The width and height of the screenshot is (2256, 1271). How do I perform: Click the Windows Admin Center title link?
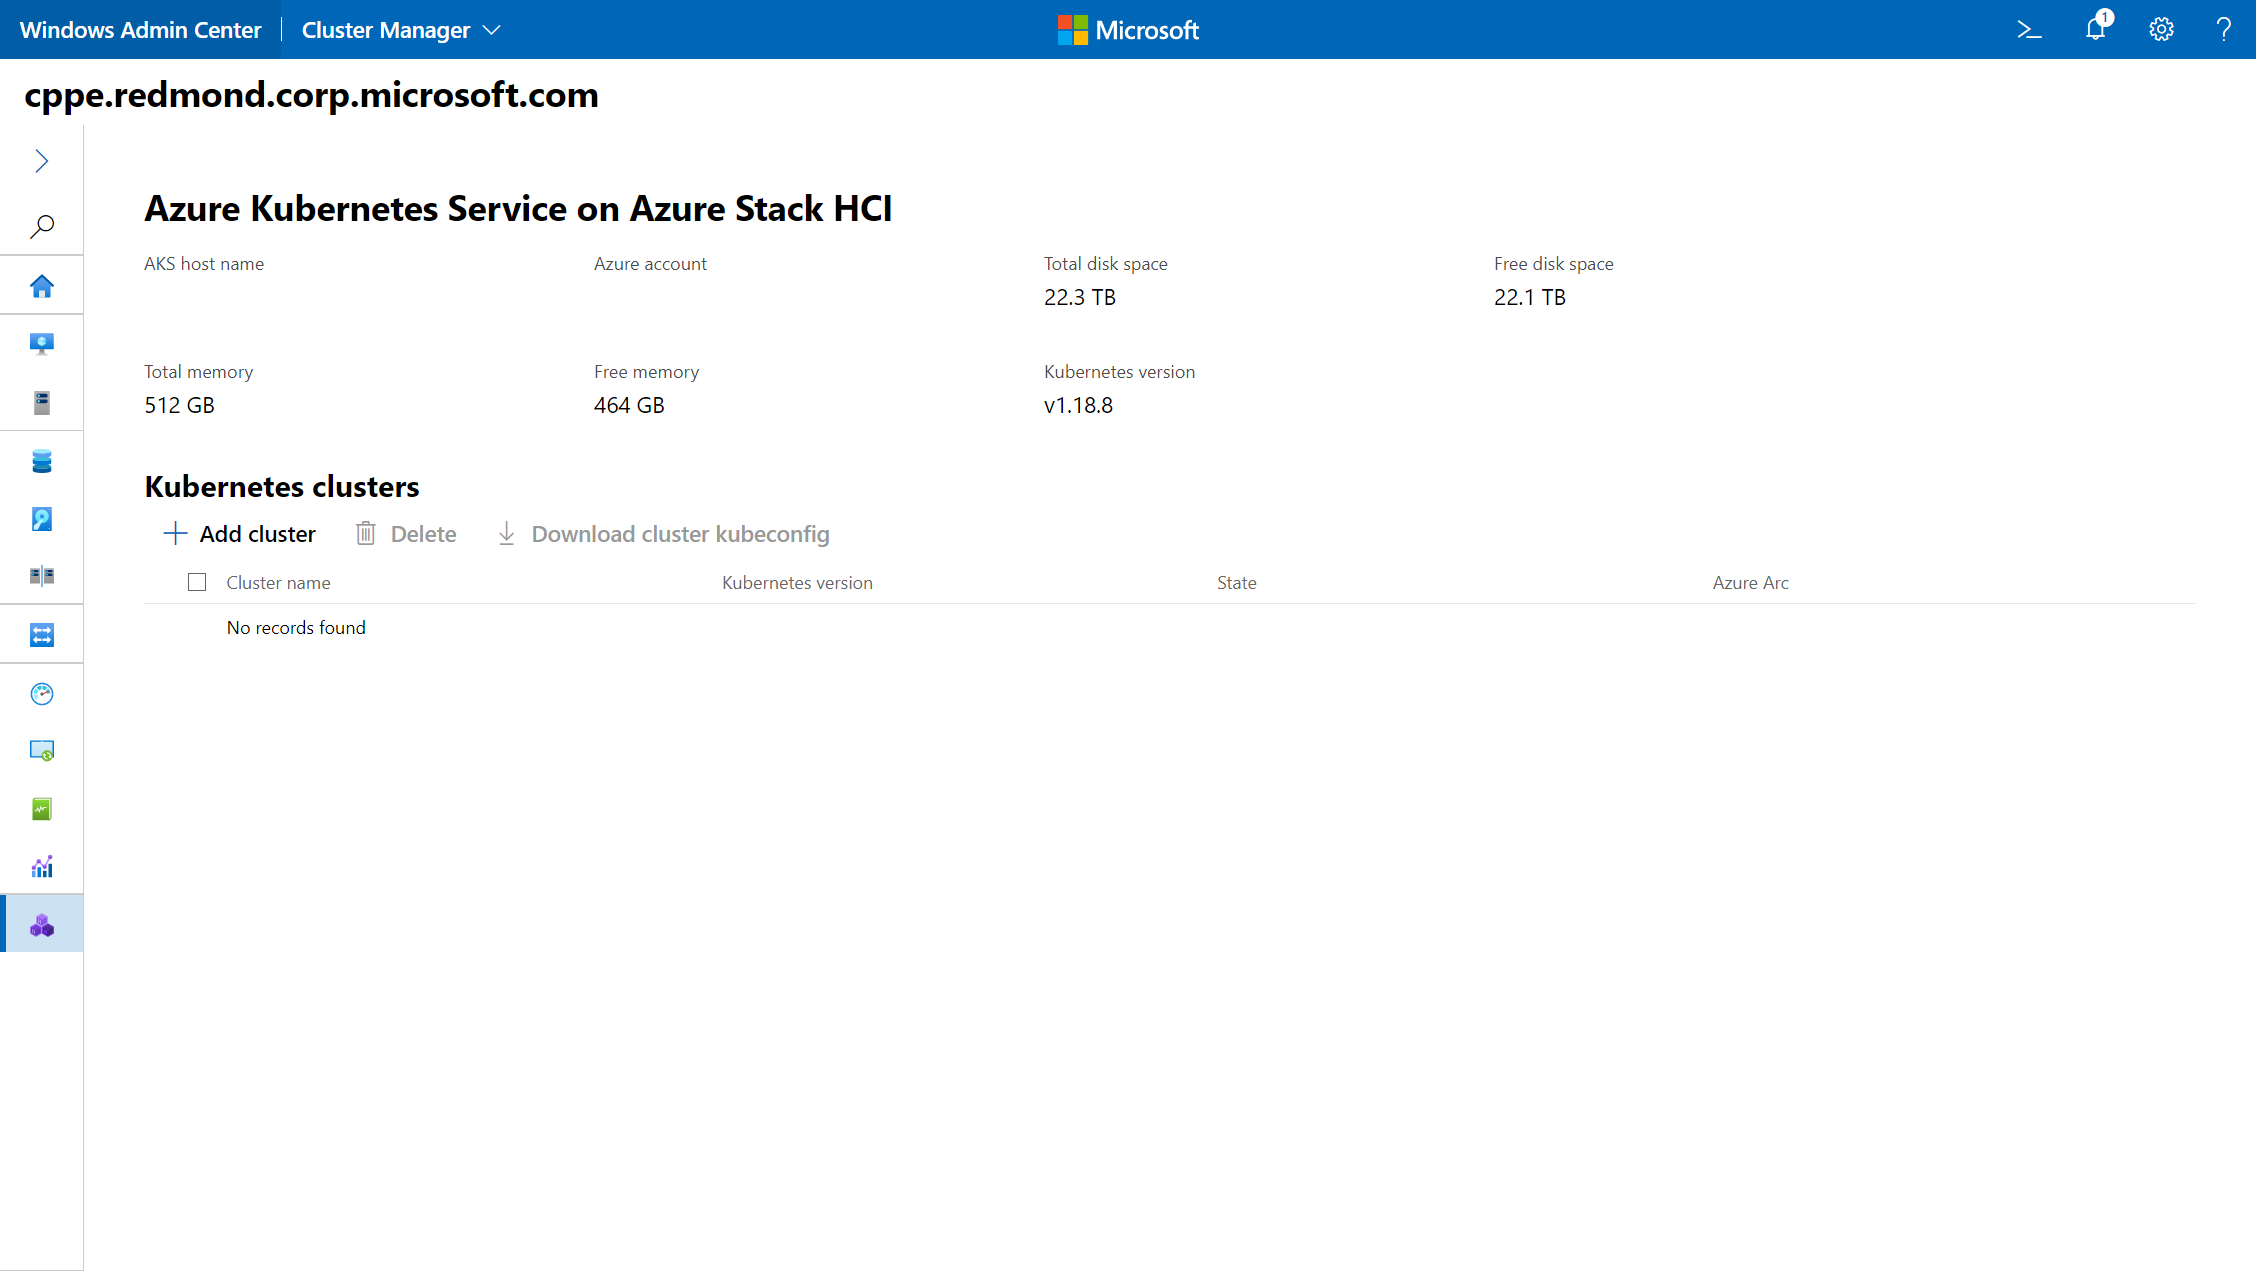(x=140, y=30)
